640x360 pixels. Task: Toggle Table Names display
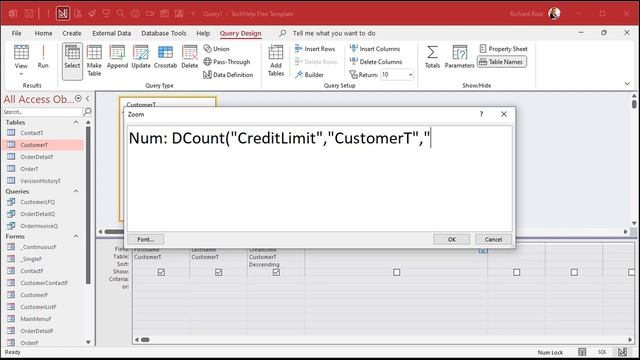[502, 62]
